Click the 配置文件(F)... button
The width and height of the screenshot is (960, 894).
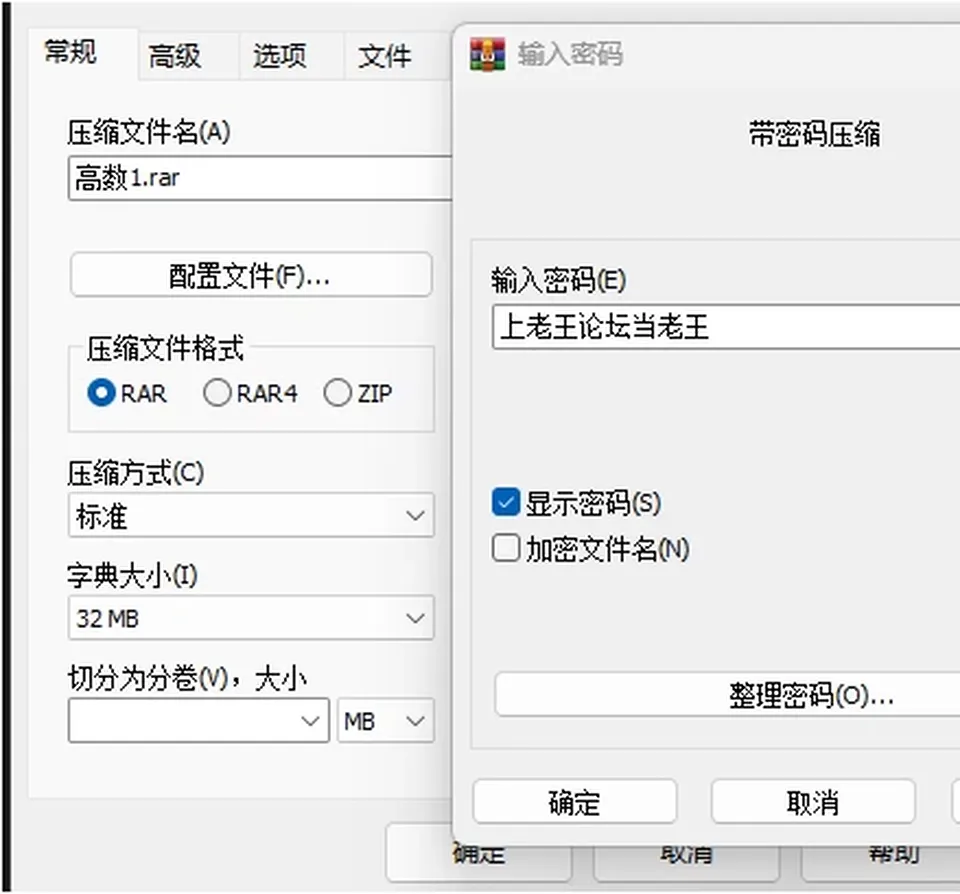[x=251, y=276]
